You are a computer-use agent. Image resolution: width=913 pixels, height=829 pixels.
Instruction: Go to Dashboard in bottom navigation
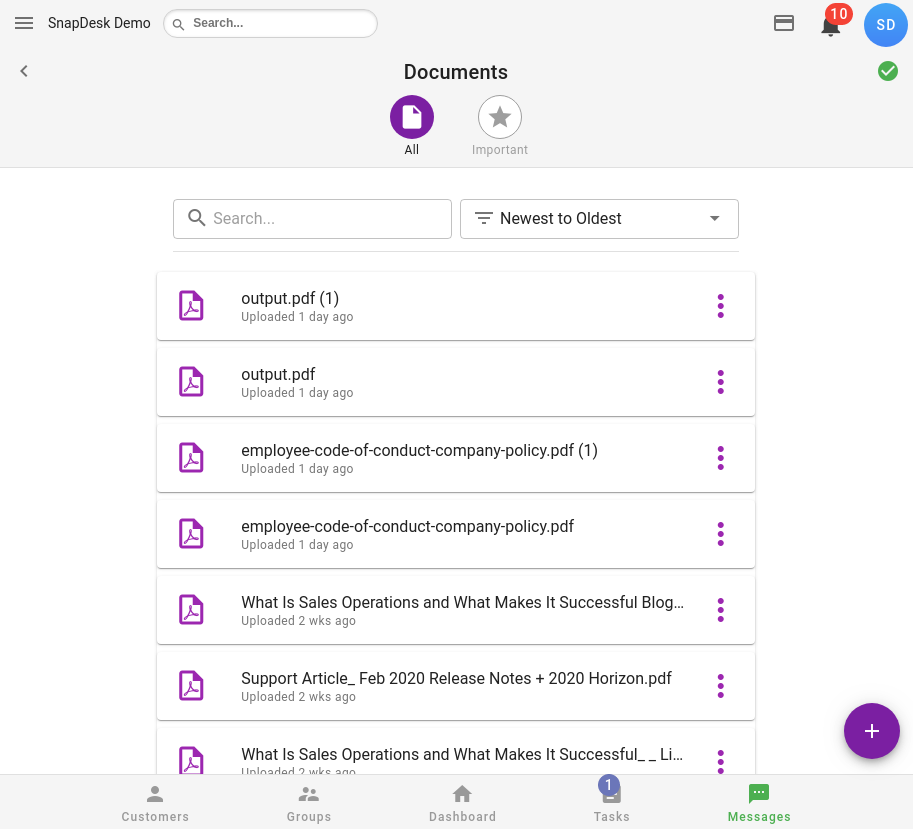pyautogui.click(x=462, y=803)
